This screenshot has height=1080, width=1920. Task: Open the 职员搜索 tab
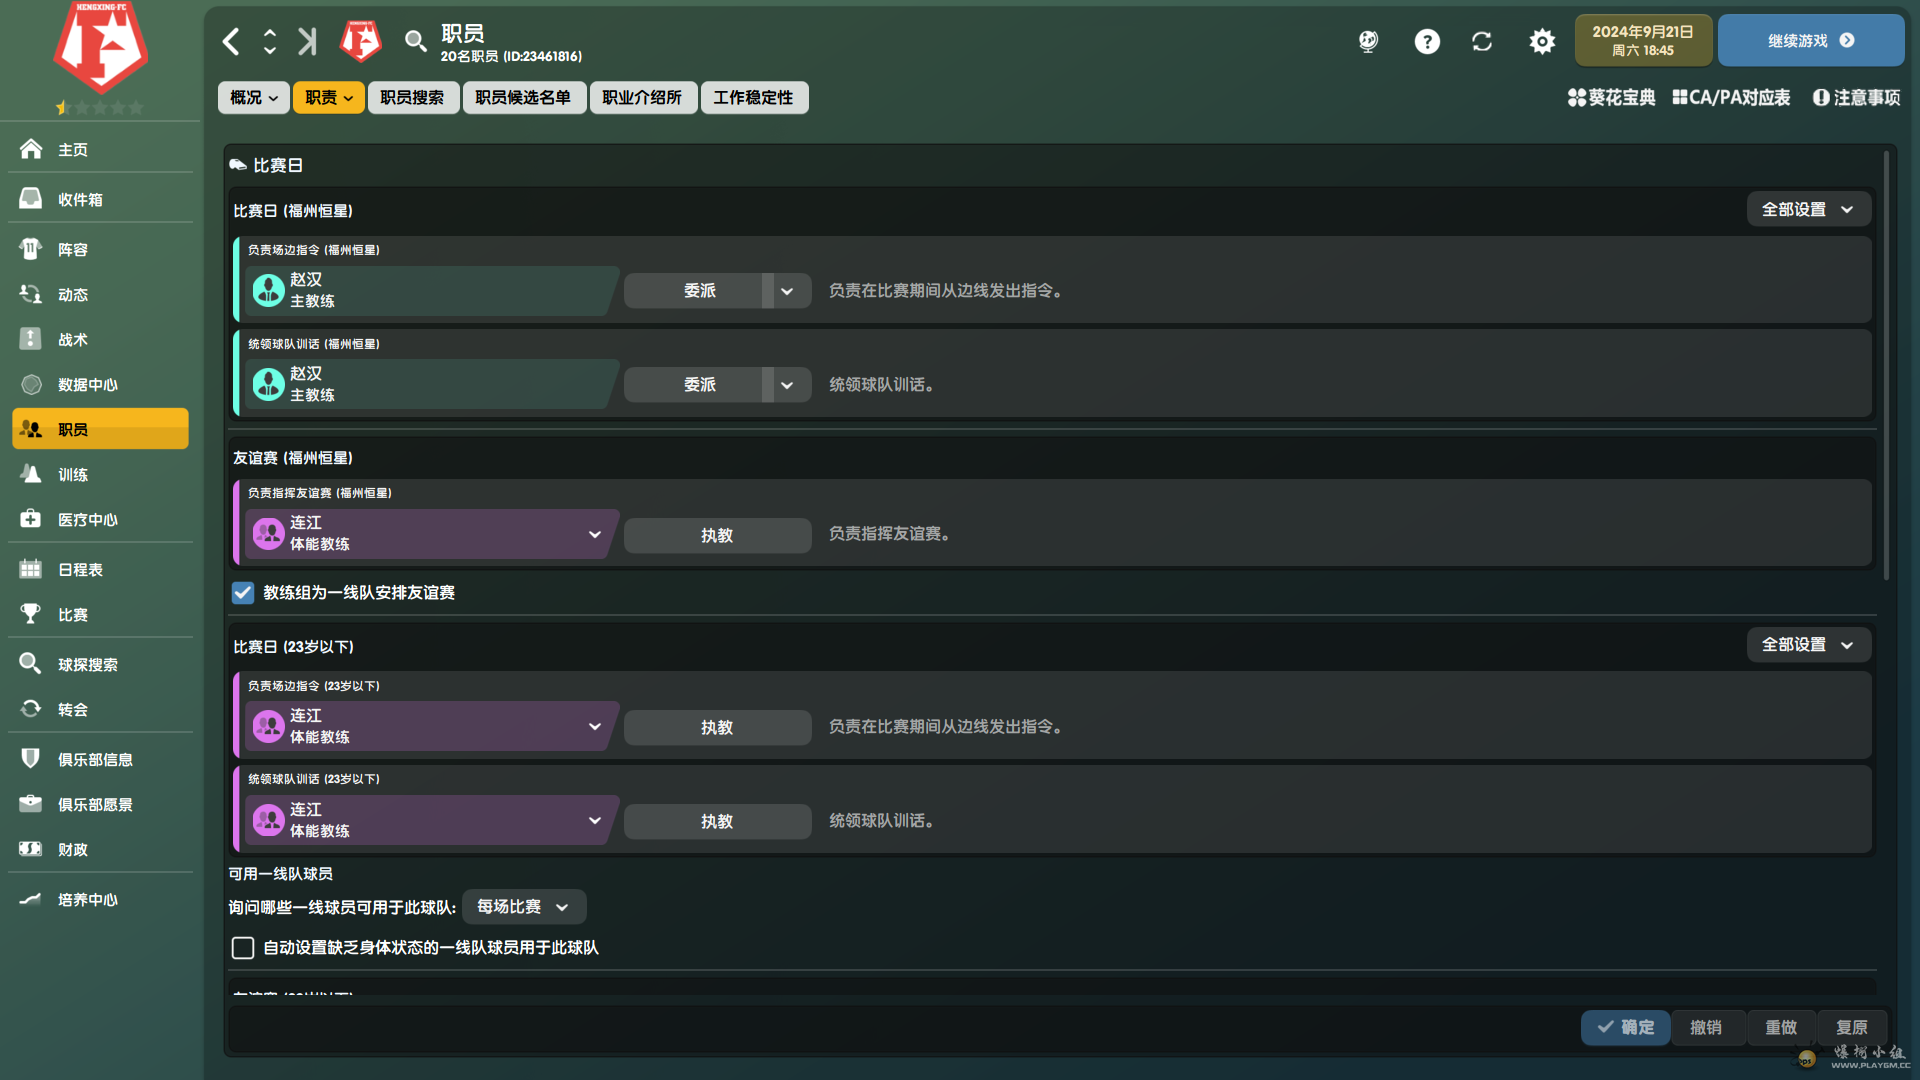[x=412, y=98]
